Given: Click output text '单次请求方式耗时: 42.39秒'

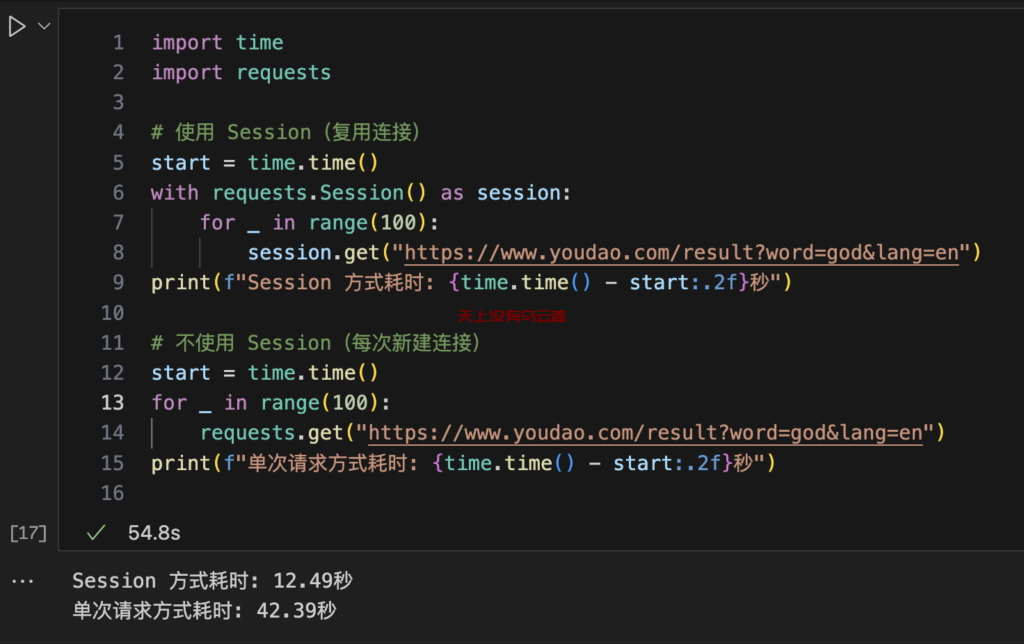Looking at the screenshot, I should point(204,611).
